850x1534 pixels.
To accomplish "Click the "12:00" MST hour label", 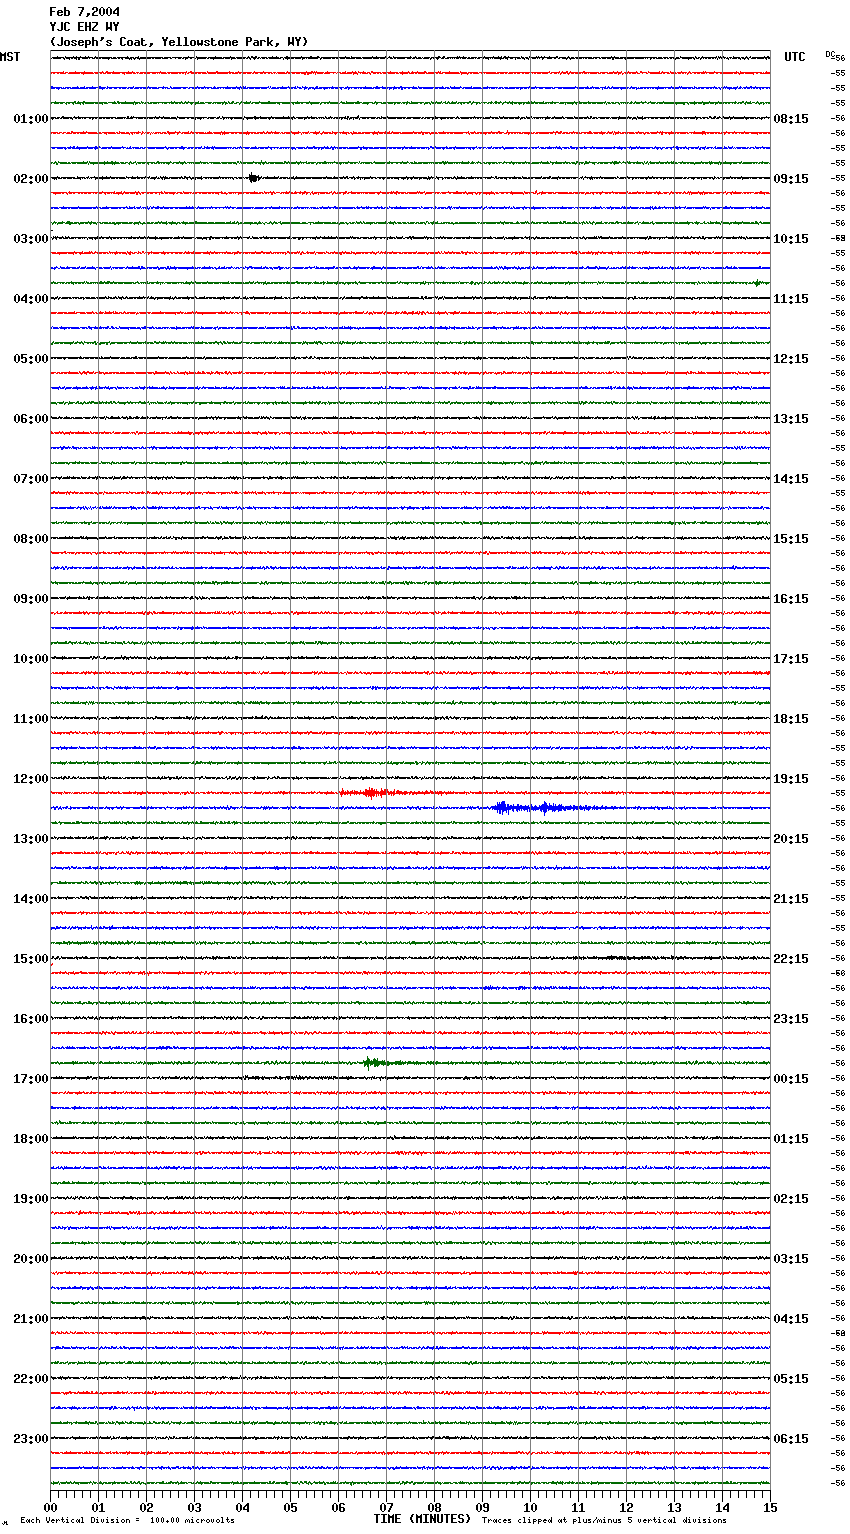I will (31, 779).
